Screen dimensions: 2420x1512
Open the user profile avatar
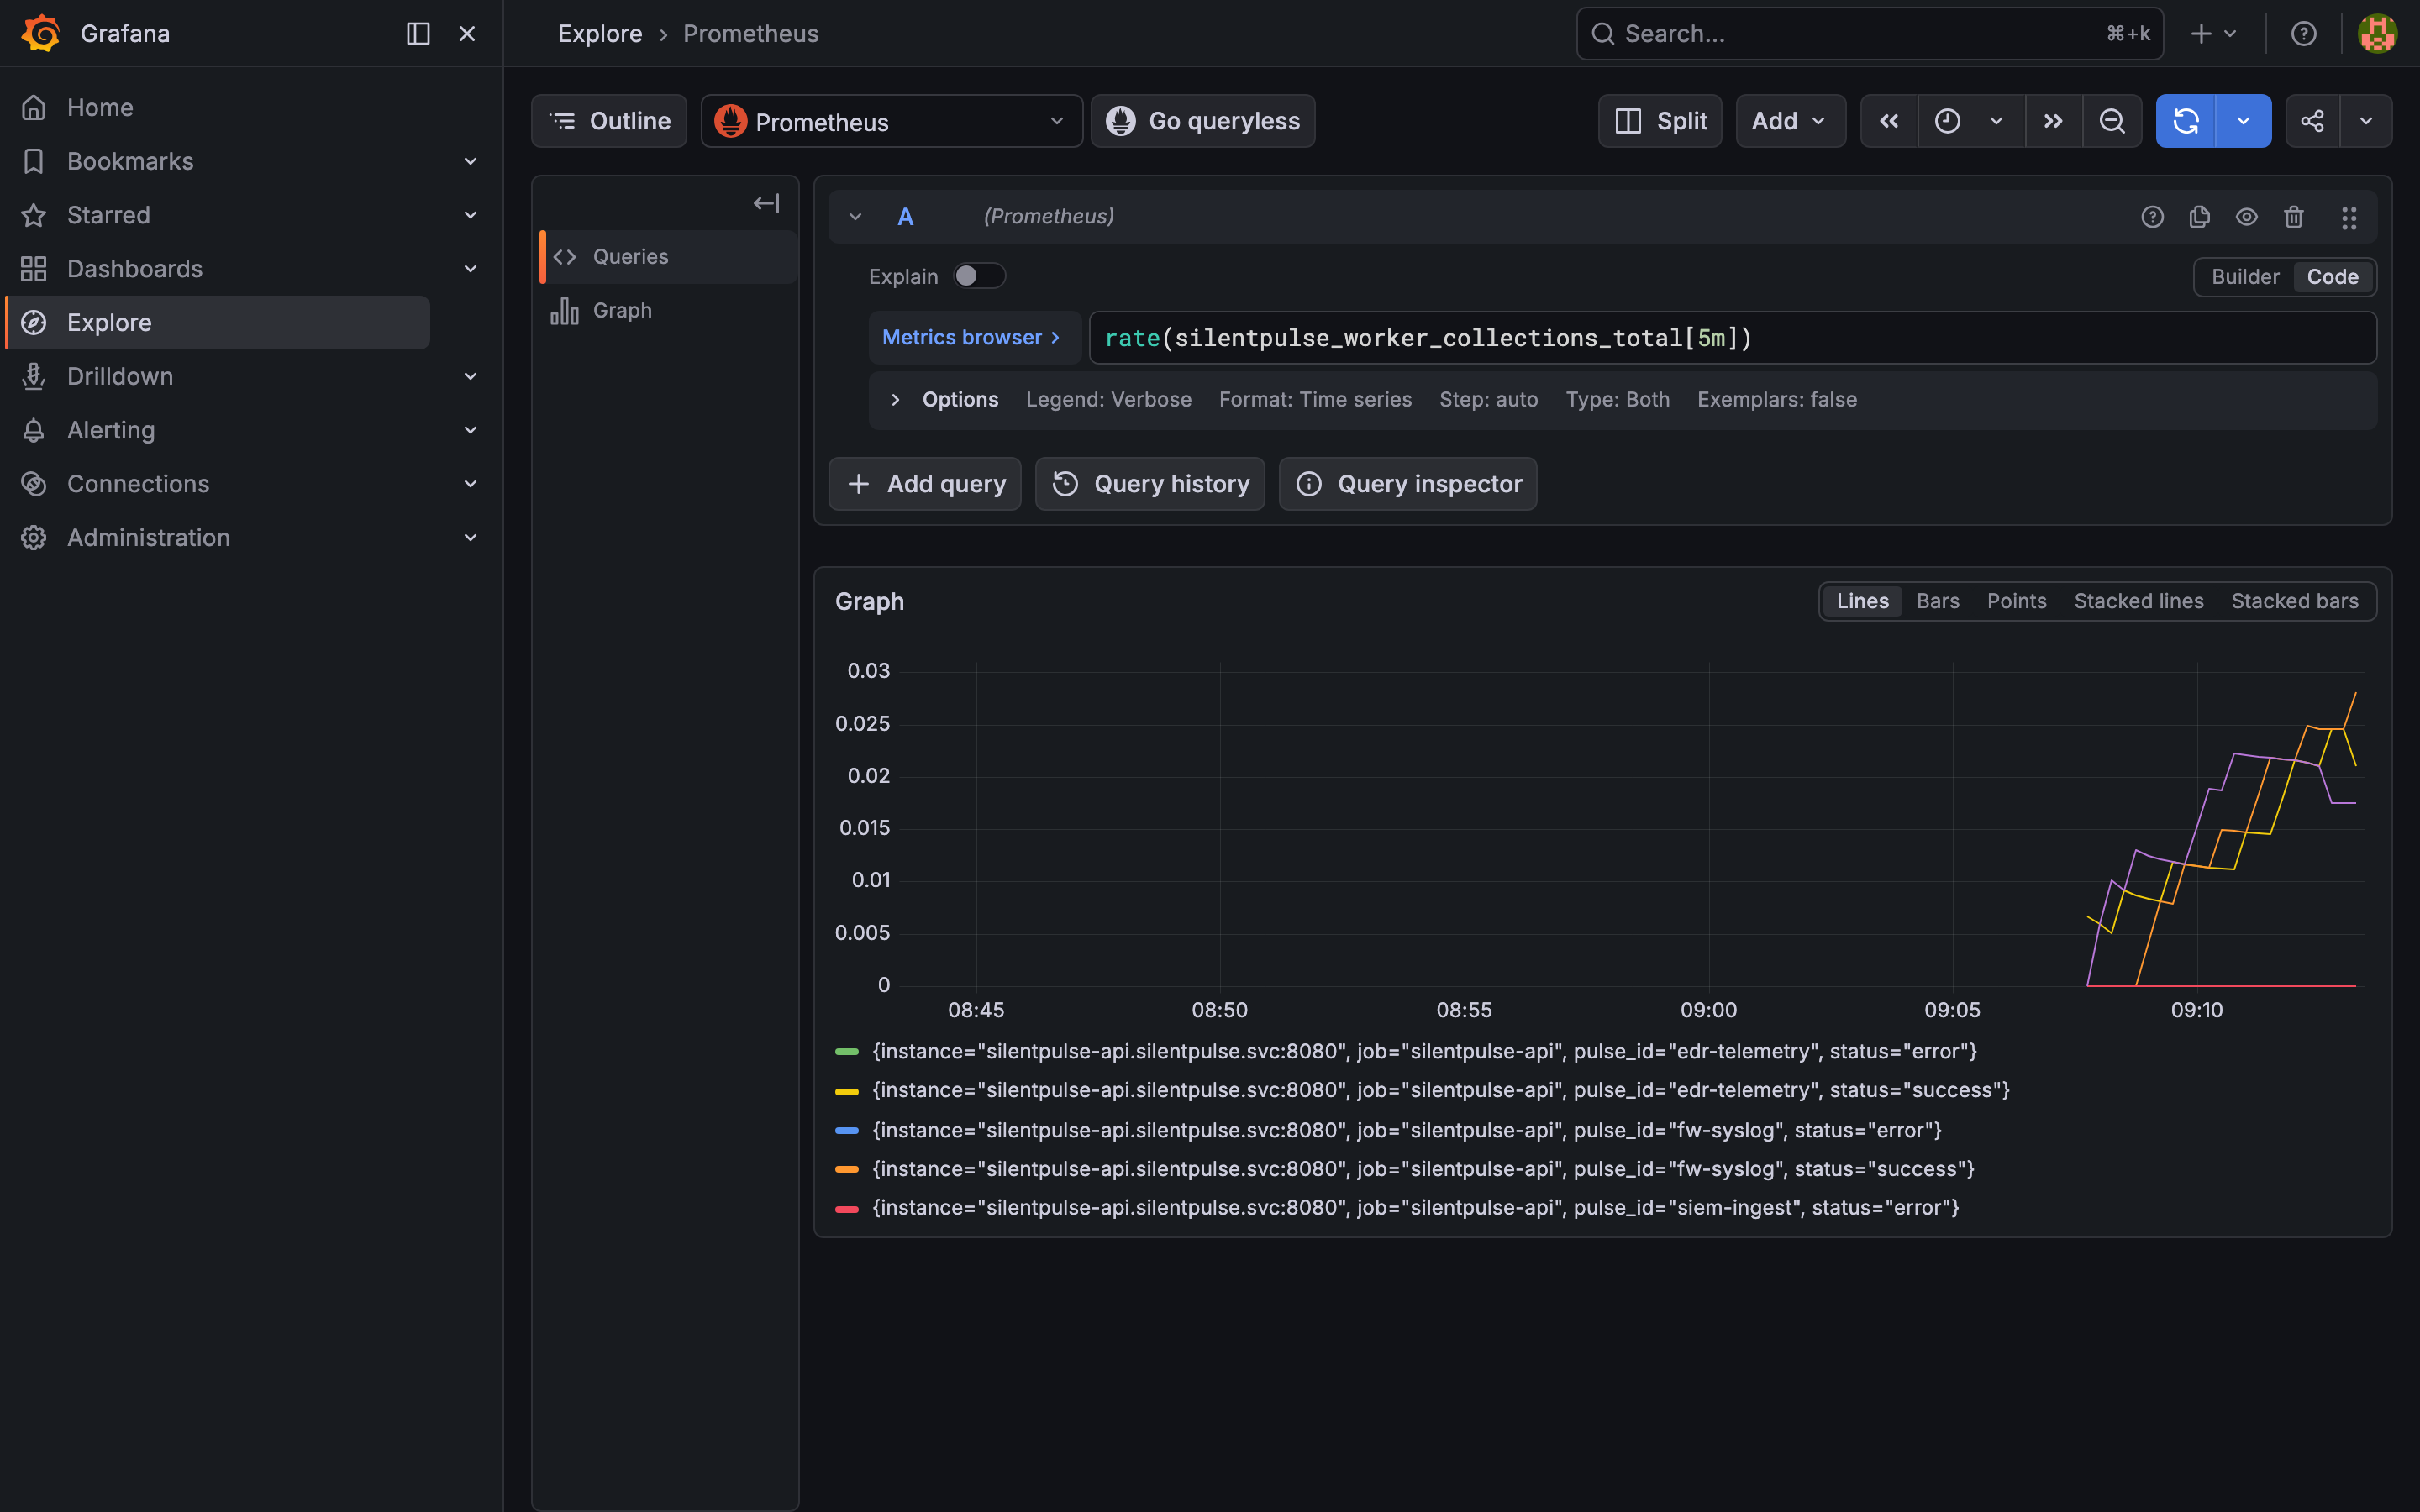click(x=2377, y=33)
